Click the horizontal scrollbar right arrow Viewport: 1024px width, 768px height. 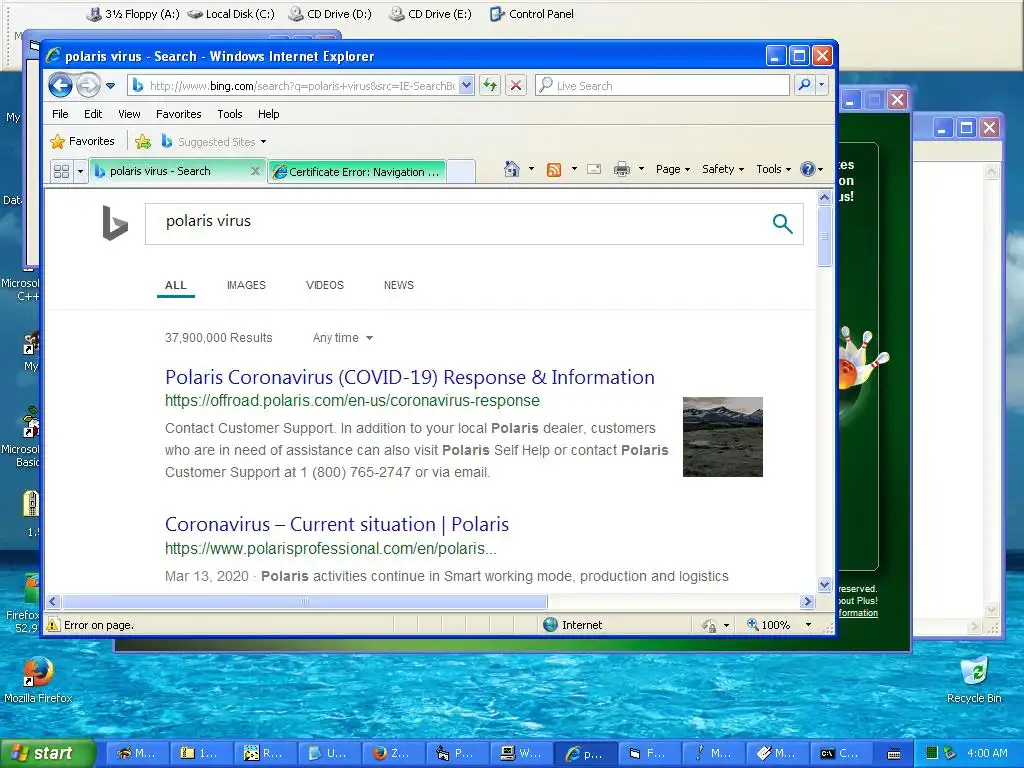coord(807,601)
